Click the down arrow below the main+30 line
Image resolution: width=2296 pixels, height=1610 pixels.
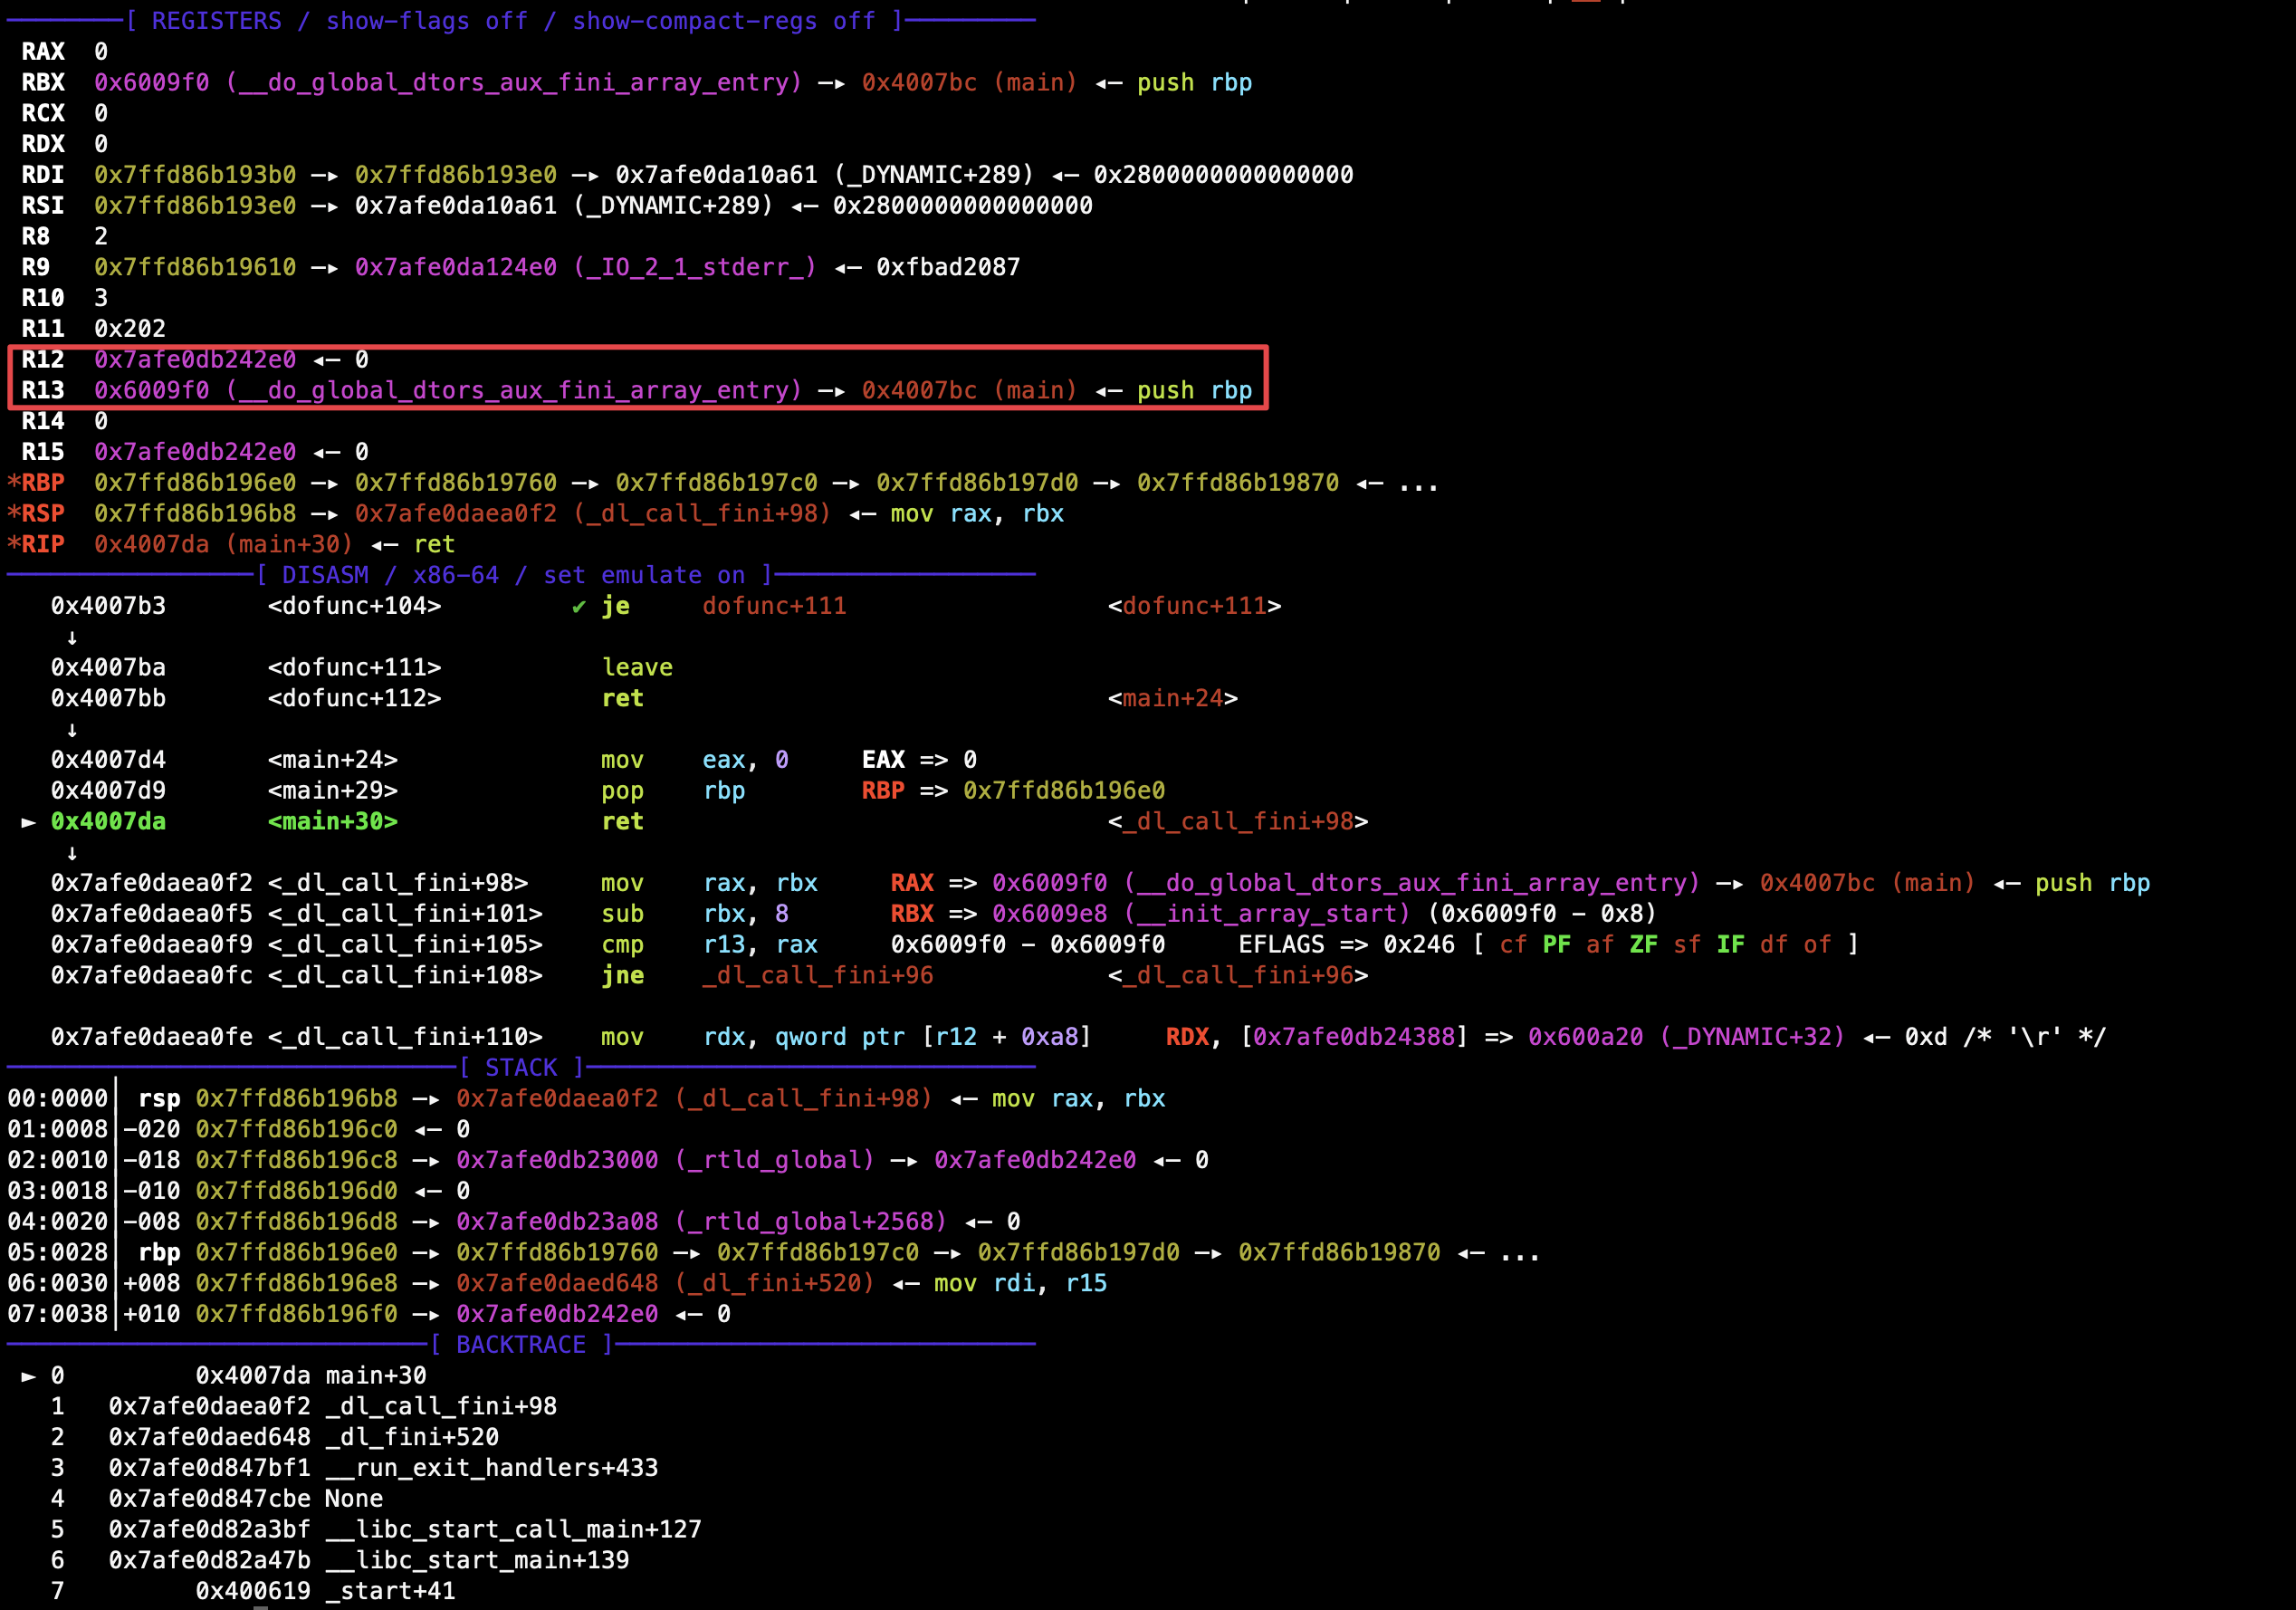72,853
